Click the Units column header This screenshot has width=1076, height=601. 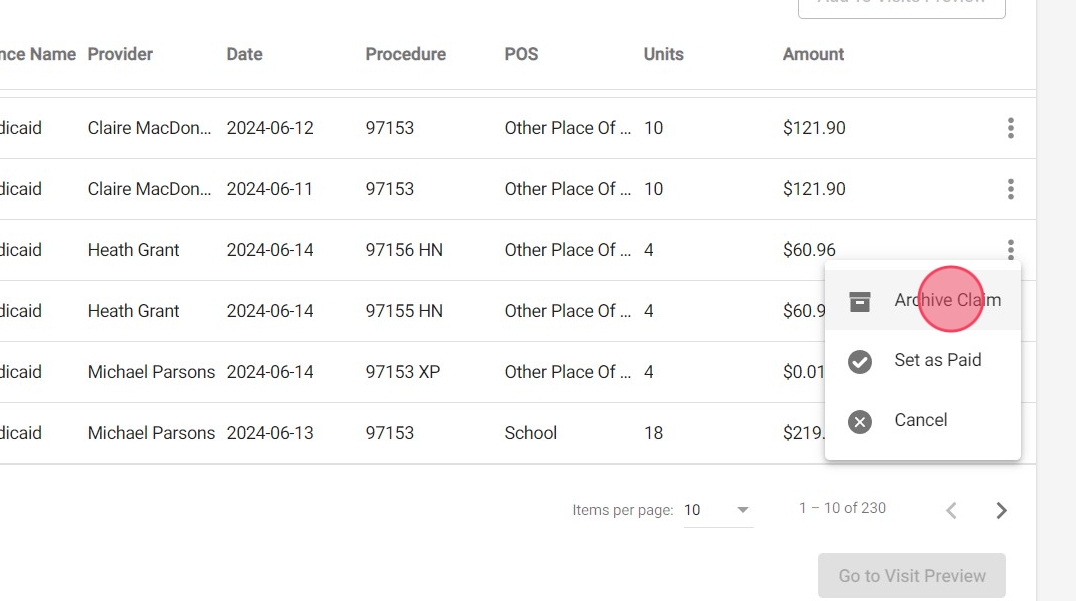[663, 54]
